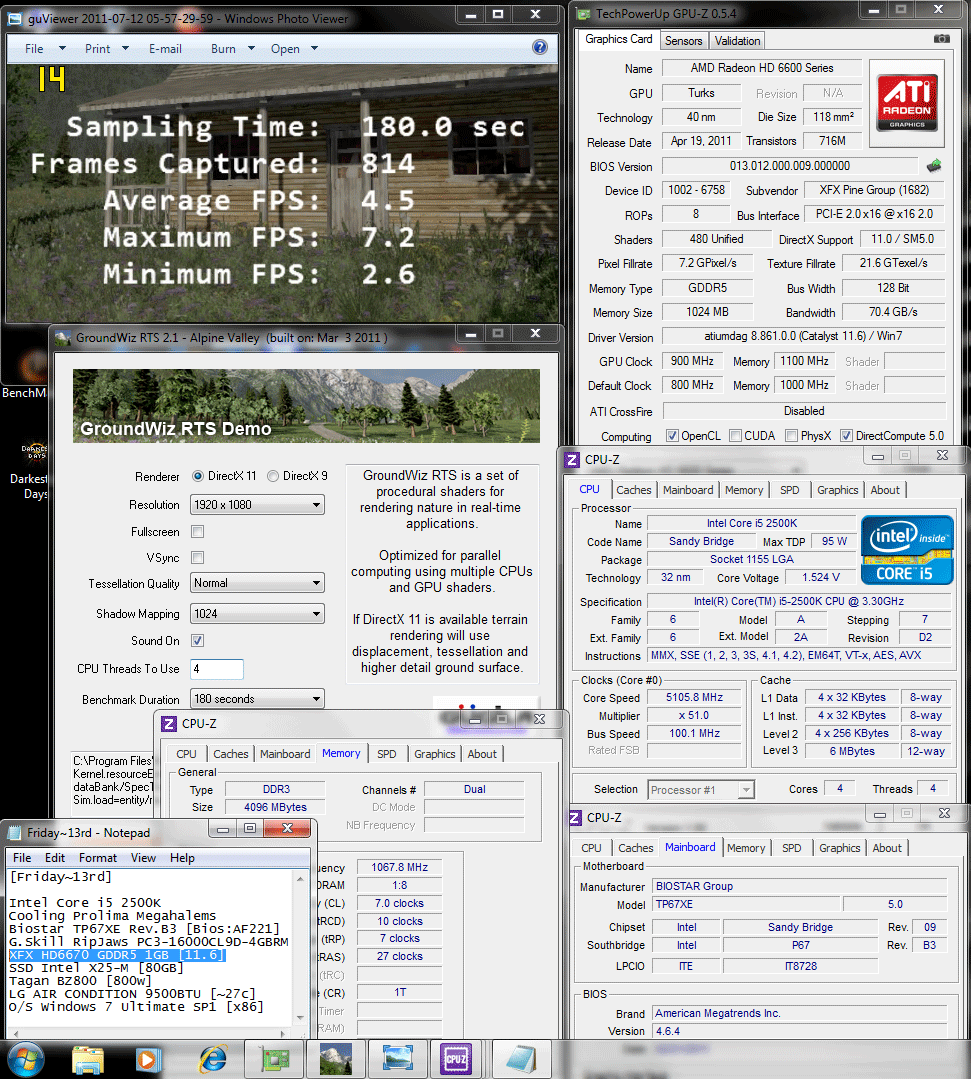Switch to GroundWiz via taskbar mountain icon

tap(336, 1060)
